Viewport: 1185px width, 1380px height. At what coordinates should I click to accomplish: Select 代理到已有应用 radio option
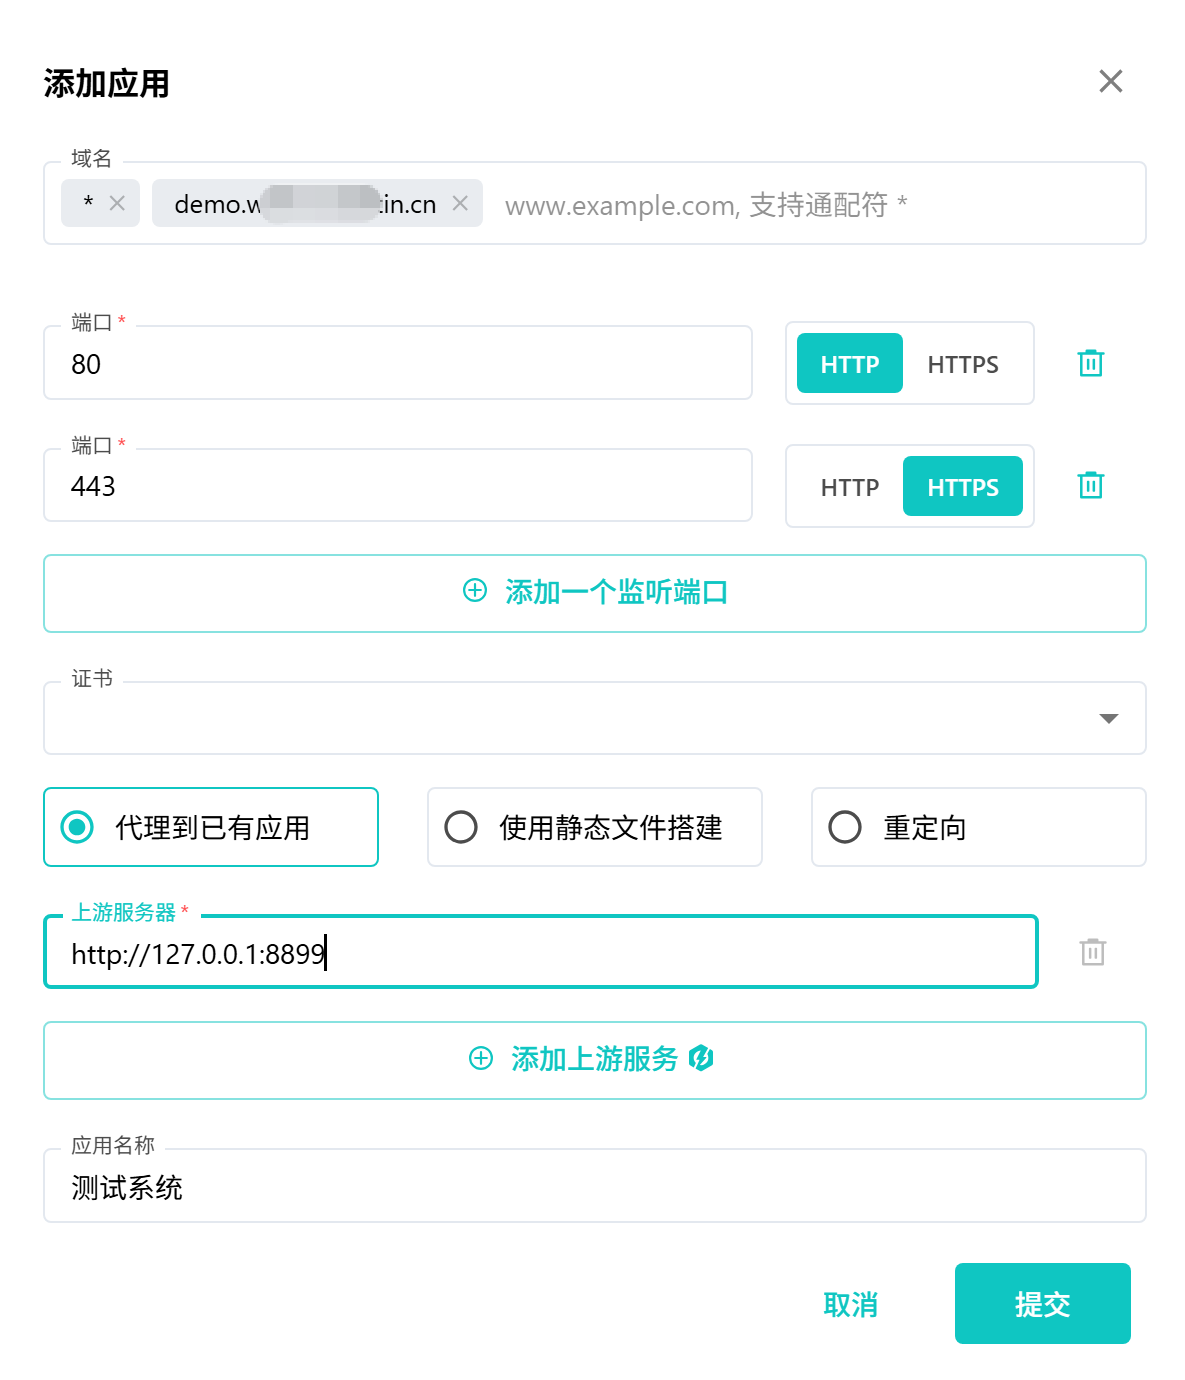(78, 827)
